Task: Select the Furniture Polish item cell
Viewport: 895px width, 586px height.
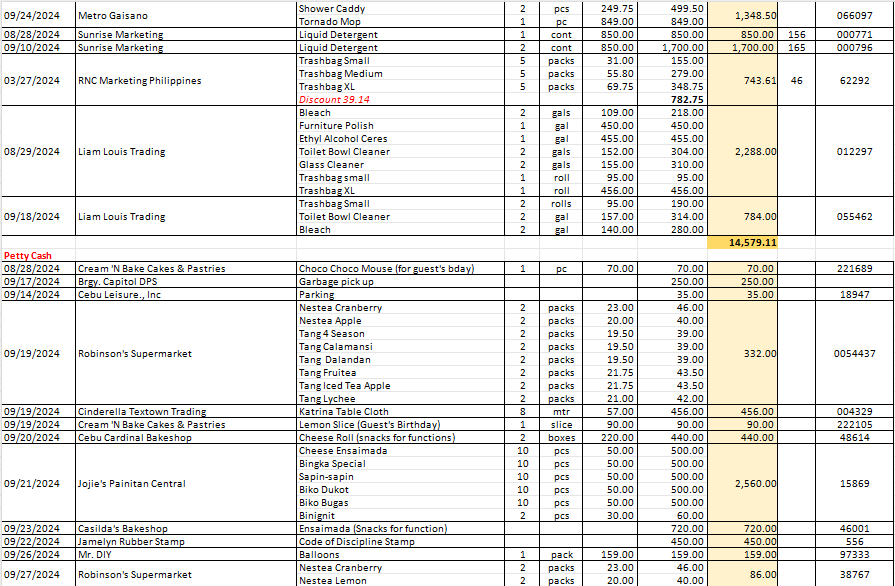Action: pos(400,126)
